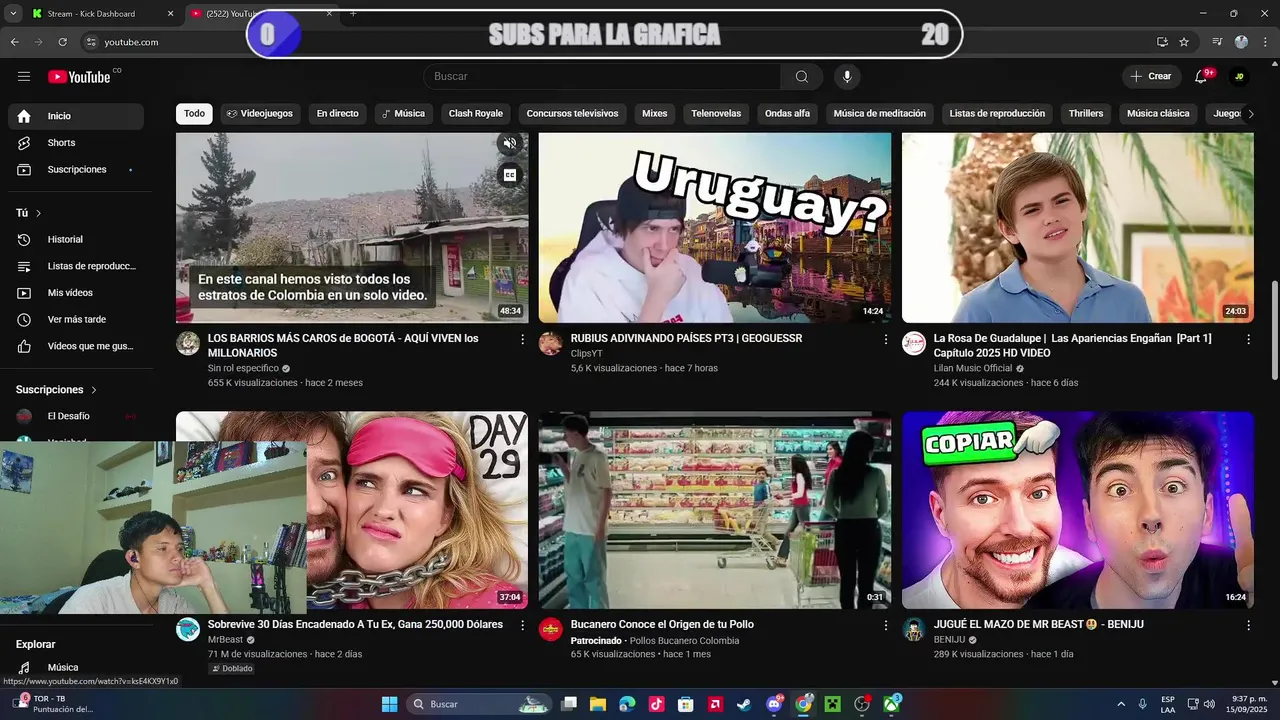
Task: Open the Bucanero supermarket ad thumbnail
Action: (x=715, y=510)
